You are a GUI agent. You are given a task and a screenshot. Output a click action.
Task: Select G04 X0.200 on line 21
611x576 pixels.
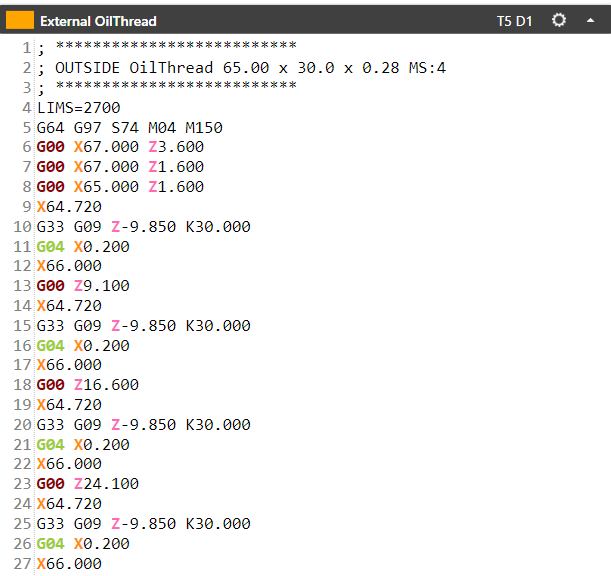[83, 444]
